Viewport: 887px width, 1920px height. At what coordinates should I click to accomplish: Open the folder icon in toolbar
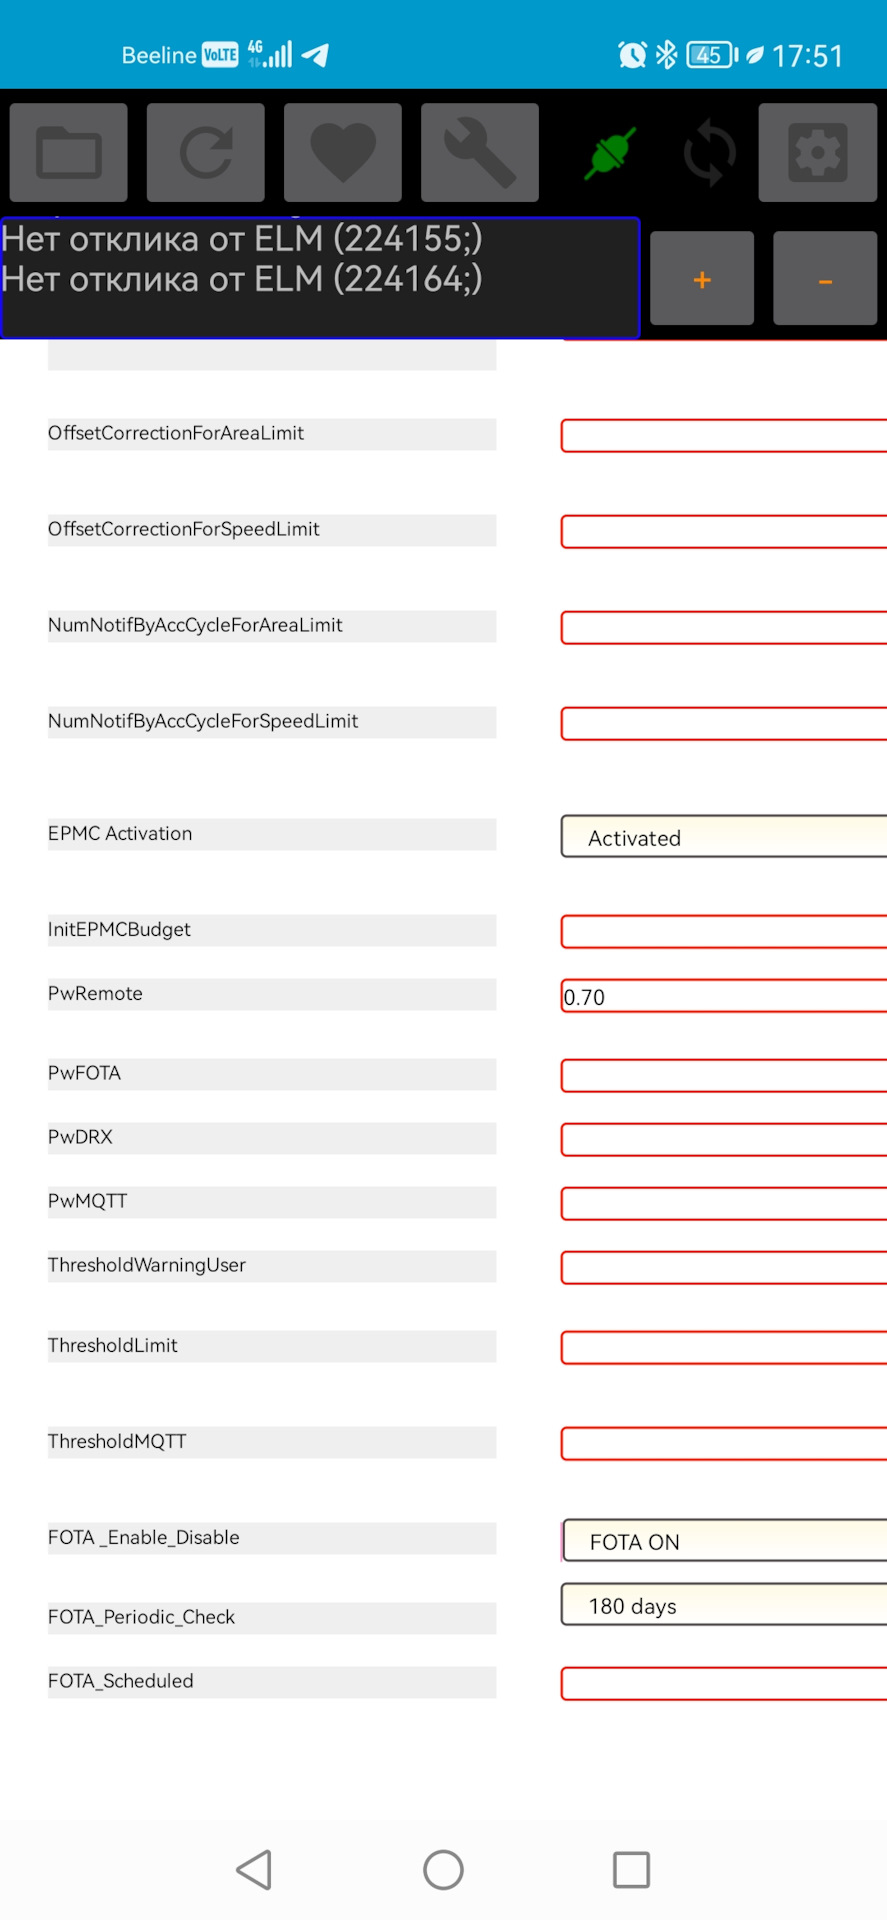[x=68, y=153]
